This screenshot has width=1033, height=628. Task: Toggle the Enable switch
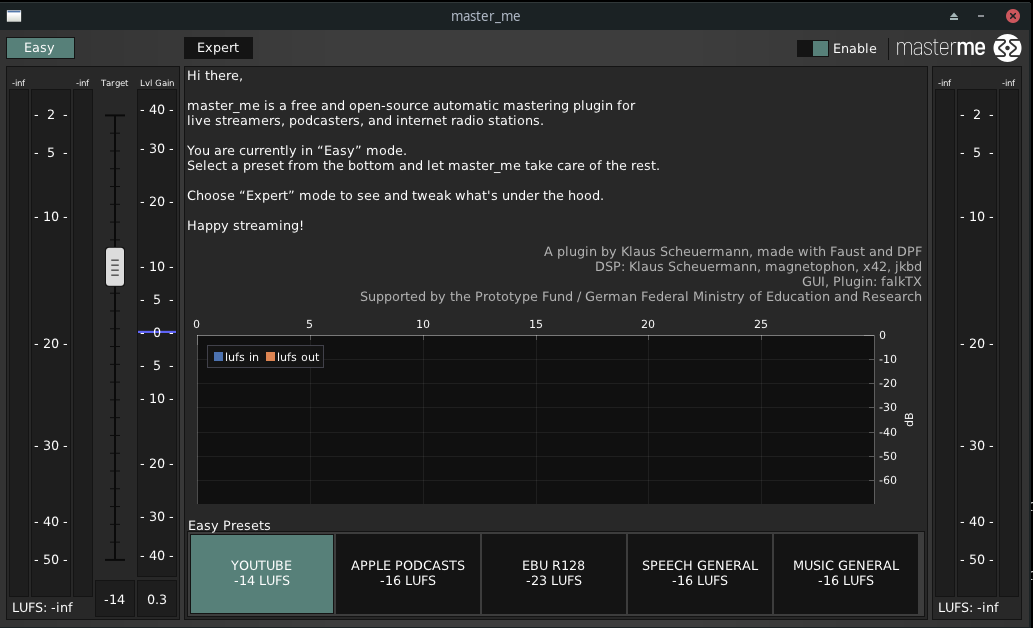812,49
